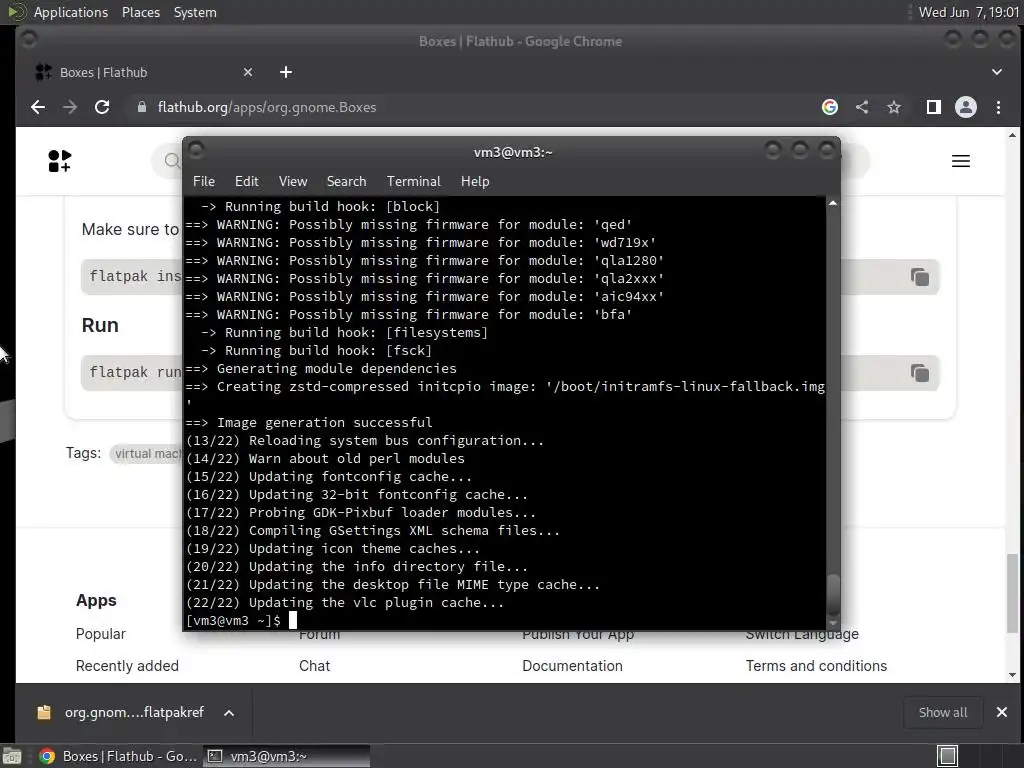1024x768 pixels.
Task: Click the terminal window menu button
Action: point(196,150)
